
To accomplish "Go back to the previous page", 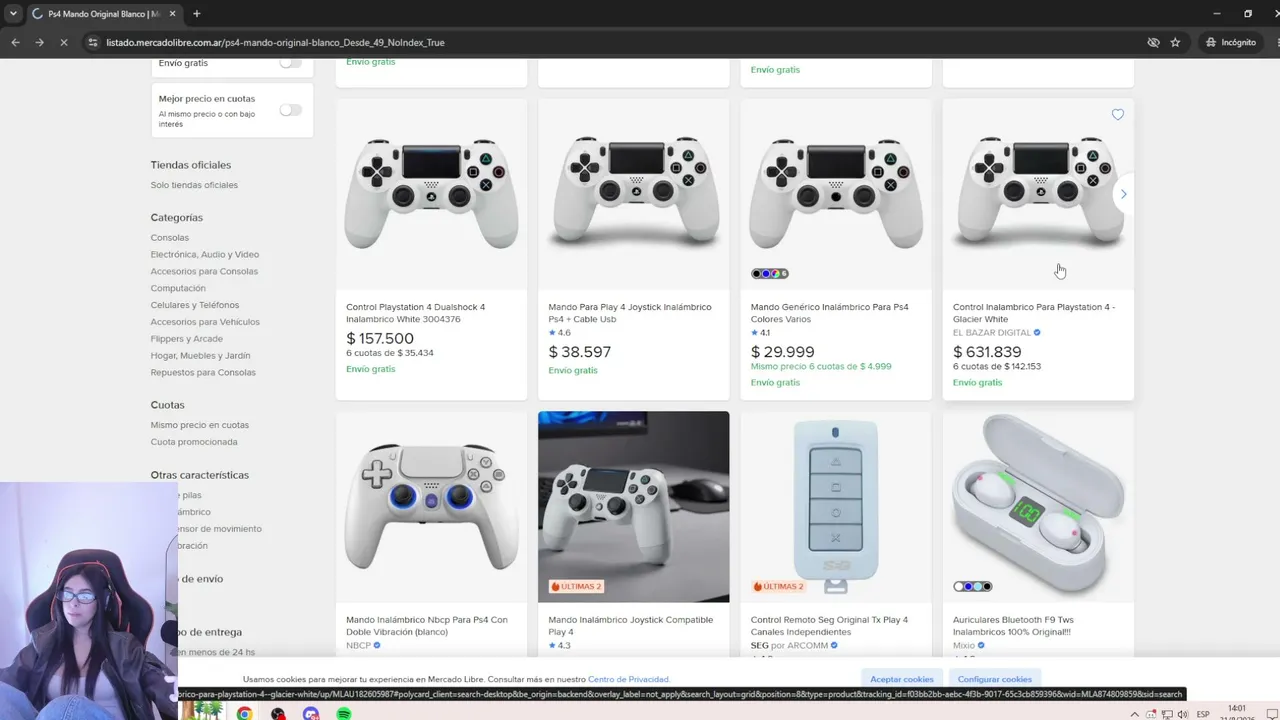I will [15, 42].
